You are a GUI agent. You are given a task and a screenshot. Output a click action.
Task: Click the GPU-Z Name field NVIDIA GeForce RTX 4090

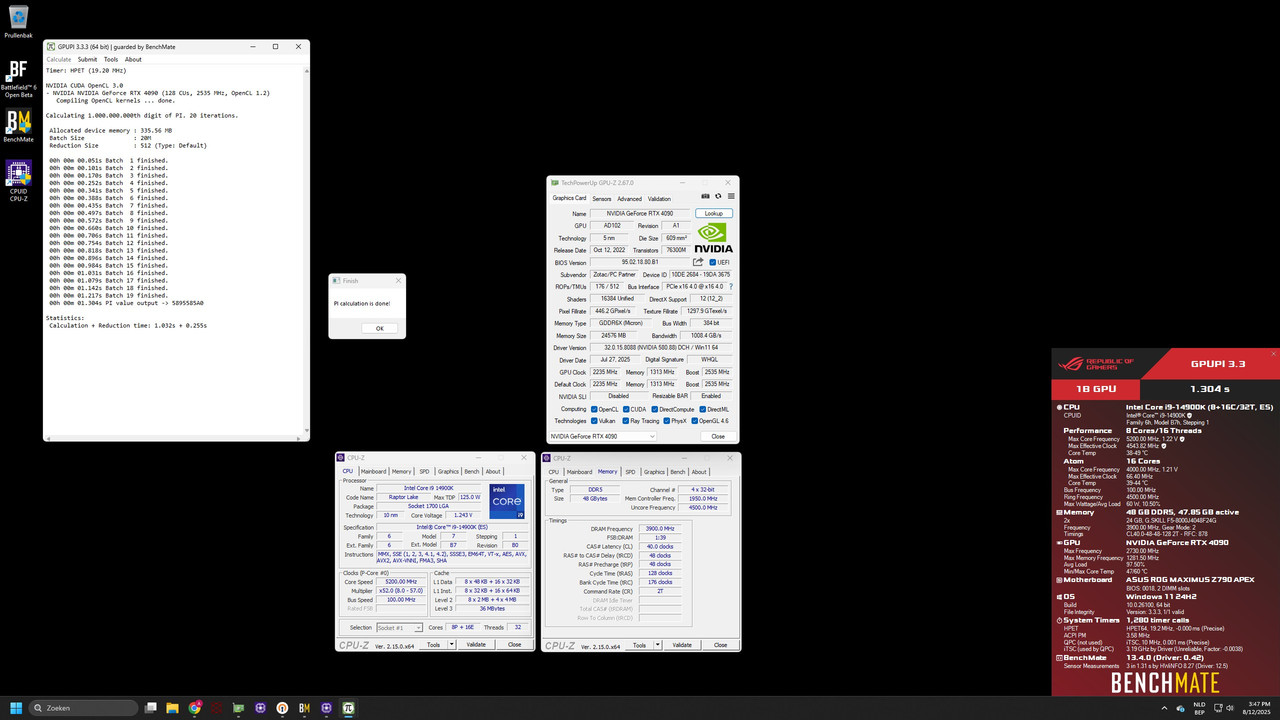[x=640, y=214]
